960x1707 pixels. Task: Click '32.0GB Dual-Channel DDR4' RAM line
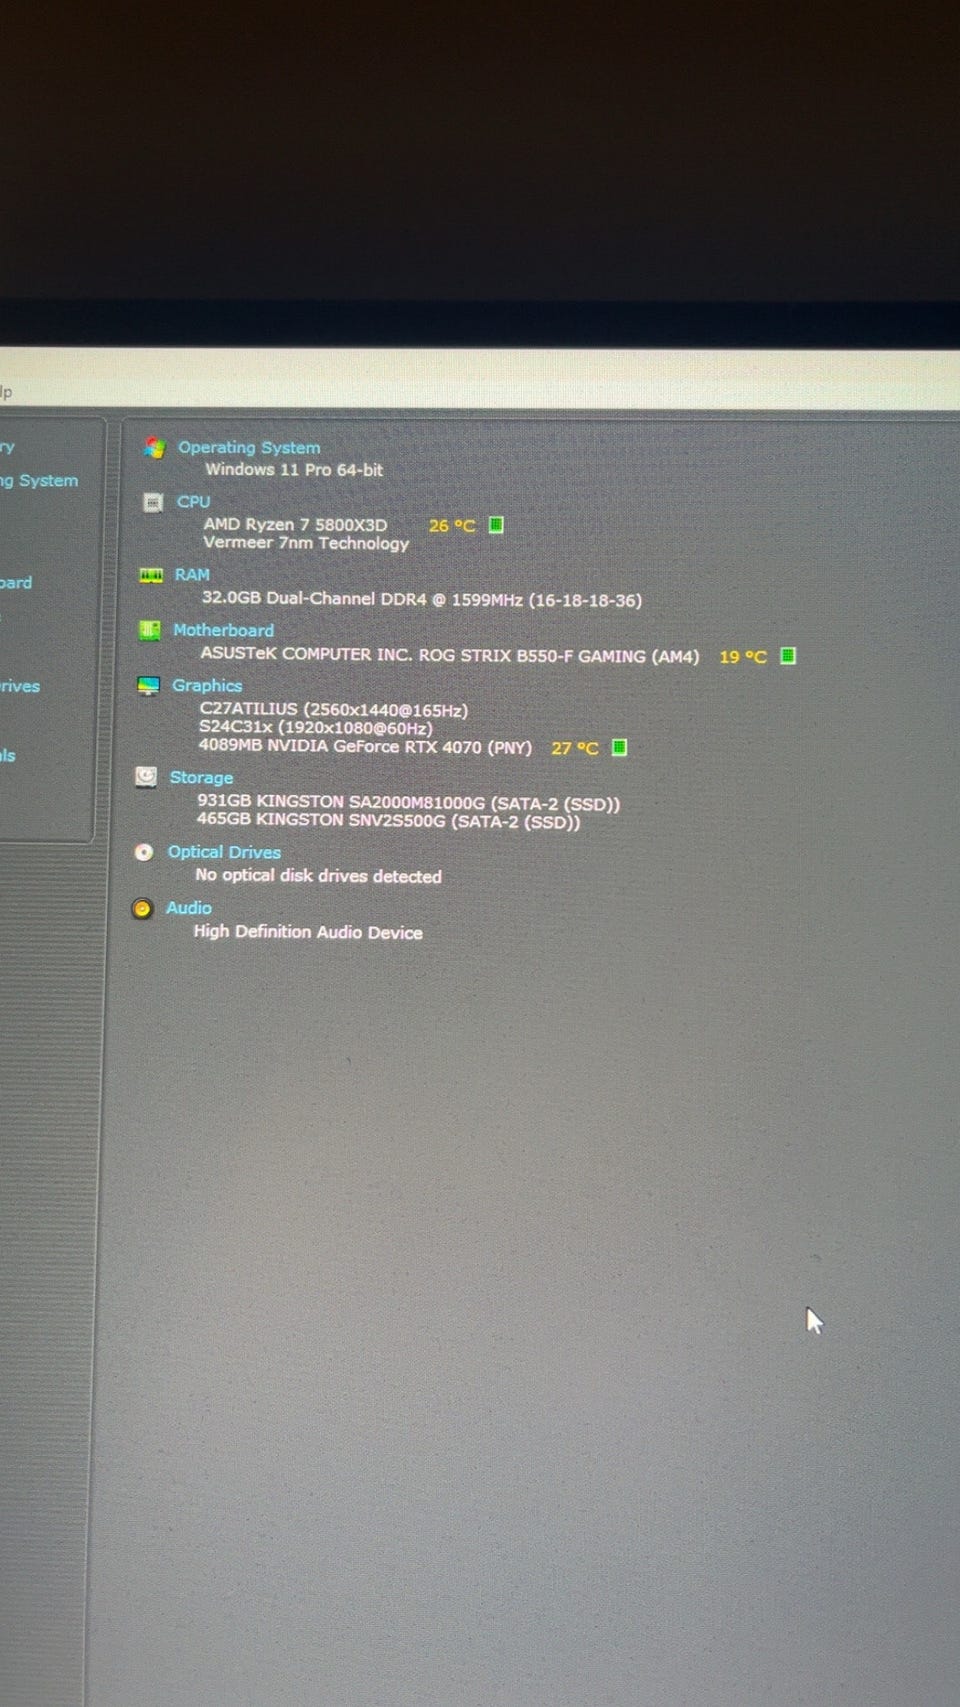tap(422, 599)
